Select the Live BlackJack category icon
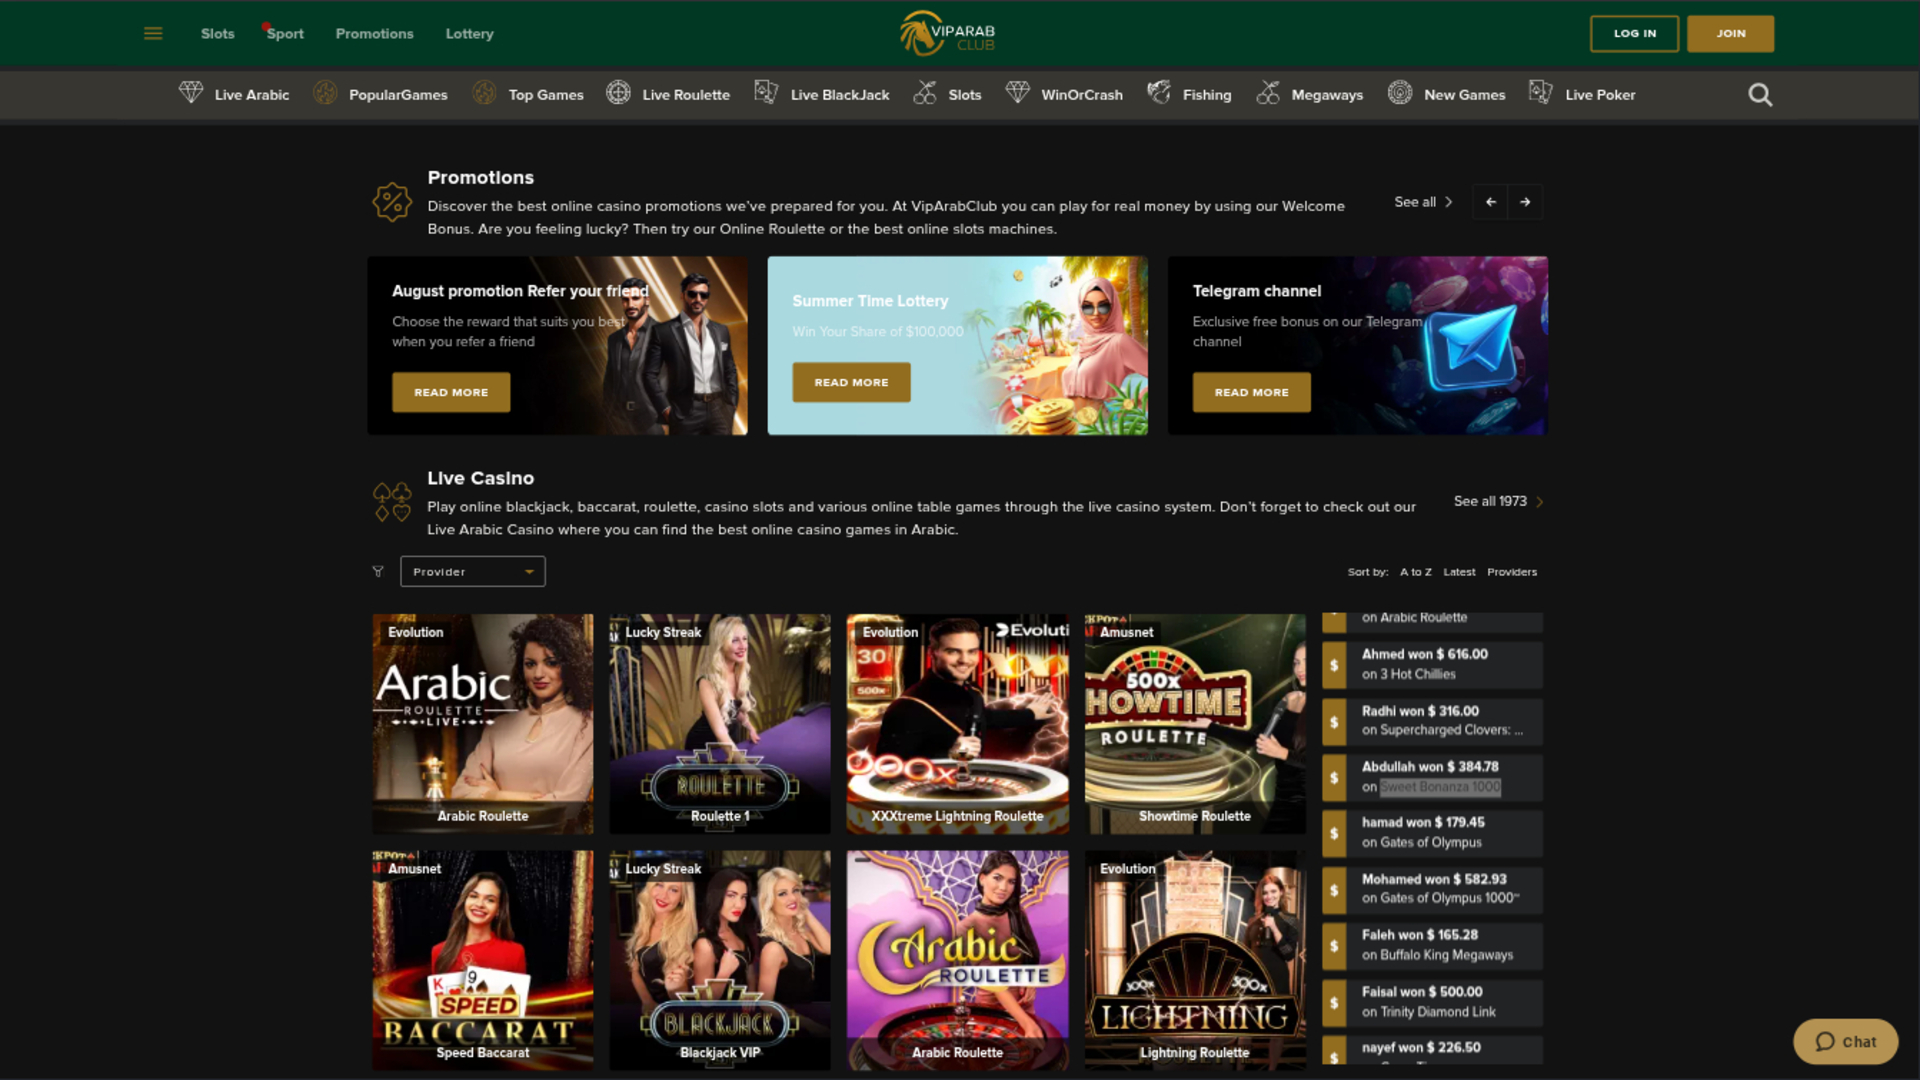Screen dimensions: 1920x1080 coord(766,92)
